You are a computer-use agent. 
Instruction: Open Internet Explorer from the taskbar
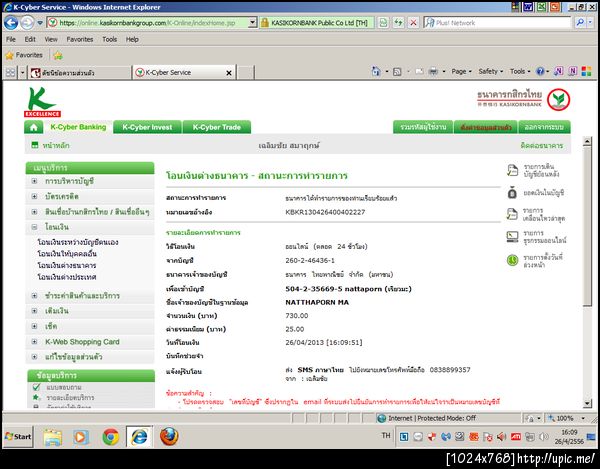(x=139, y=436)
